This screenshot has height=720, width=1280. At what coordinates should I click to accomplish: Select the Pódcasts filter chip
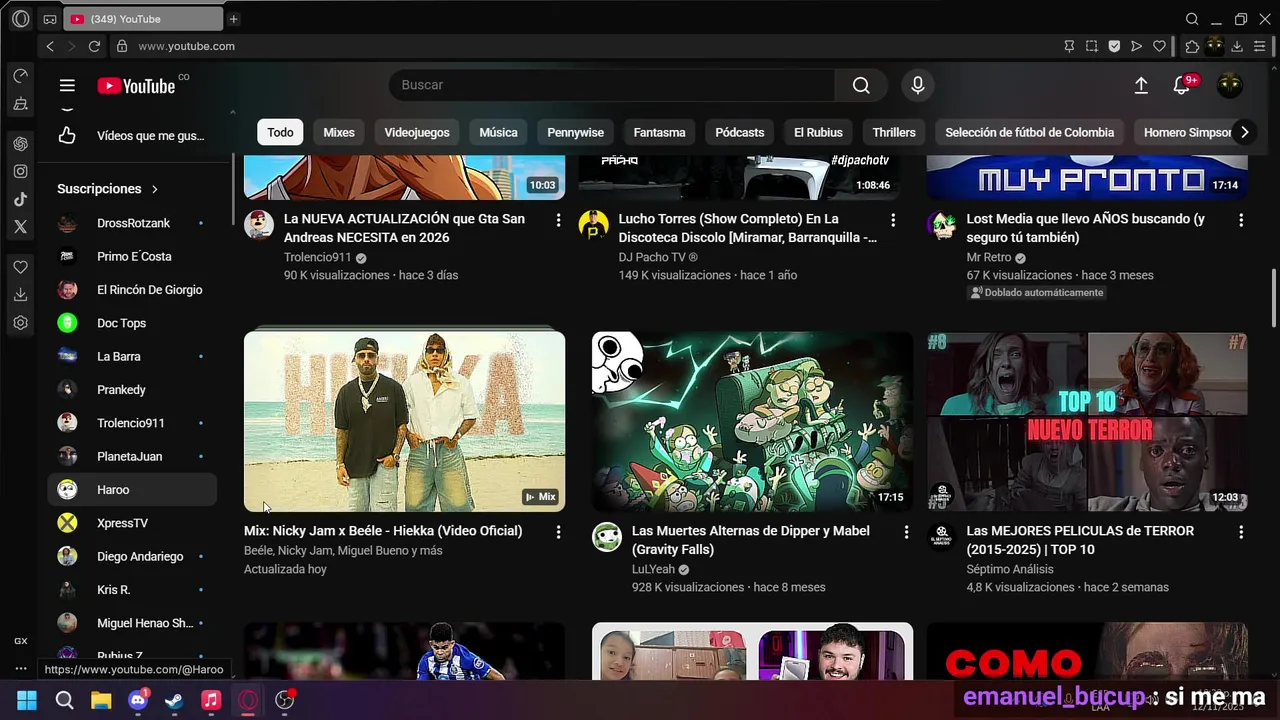click(x=740, y=132)
